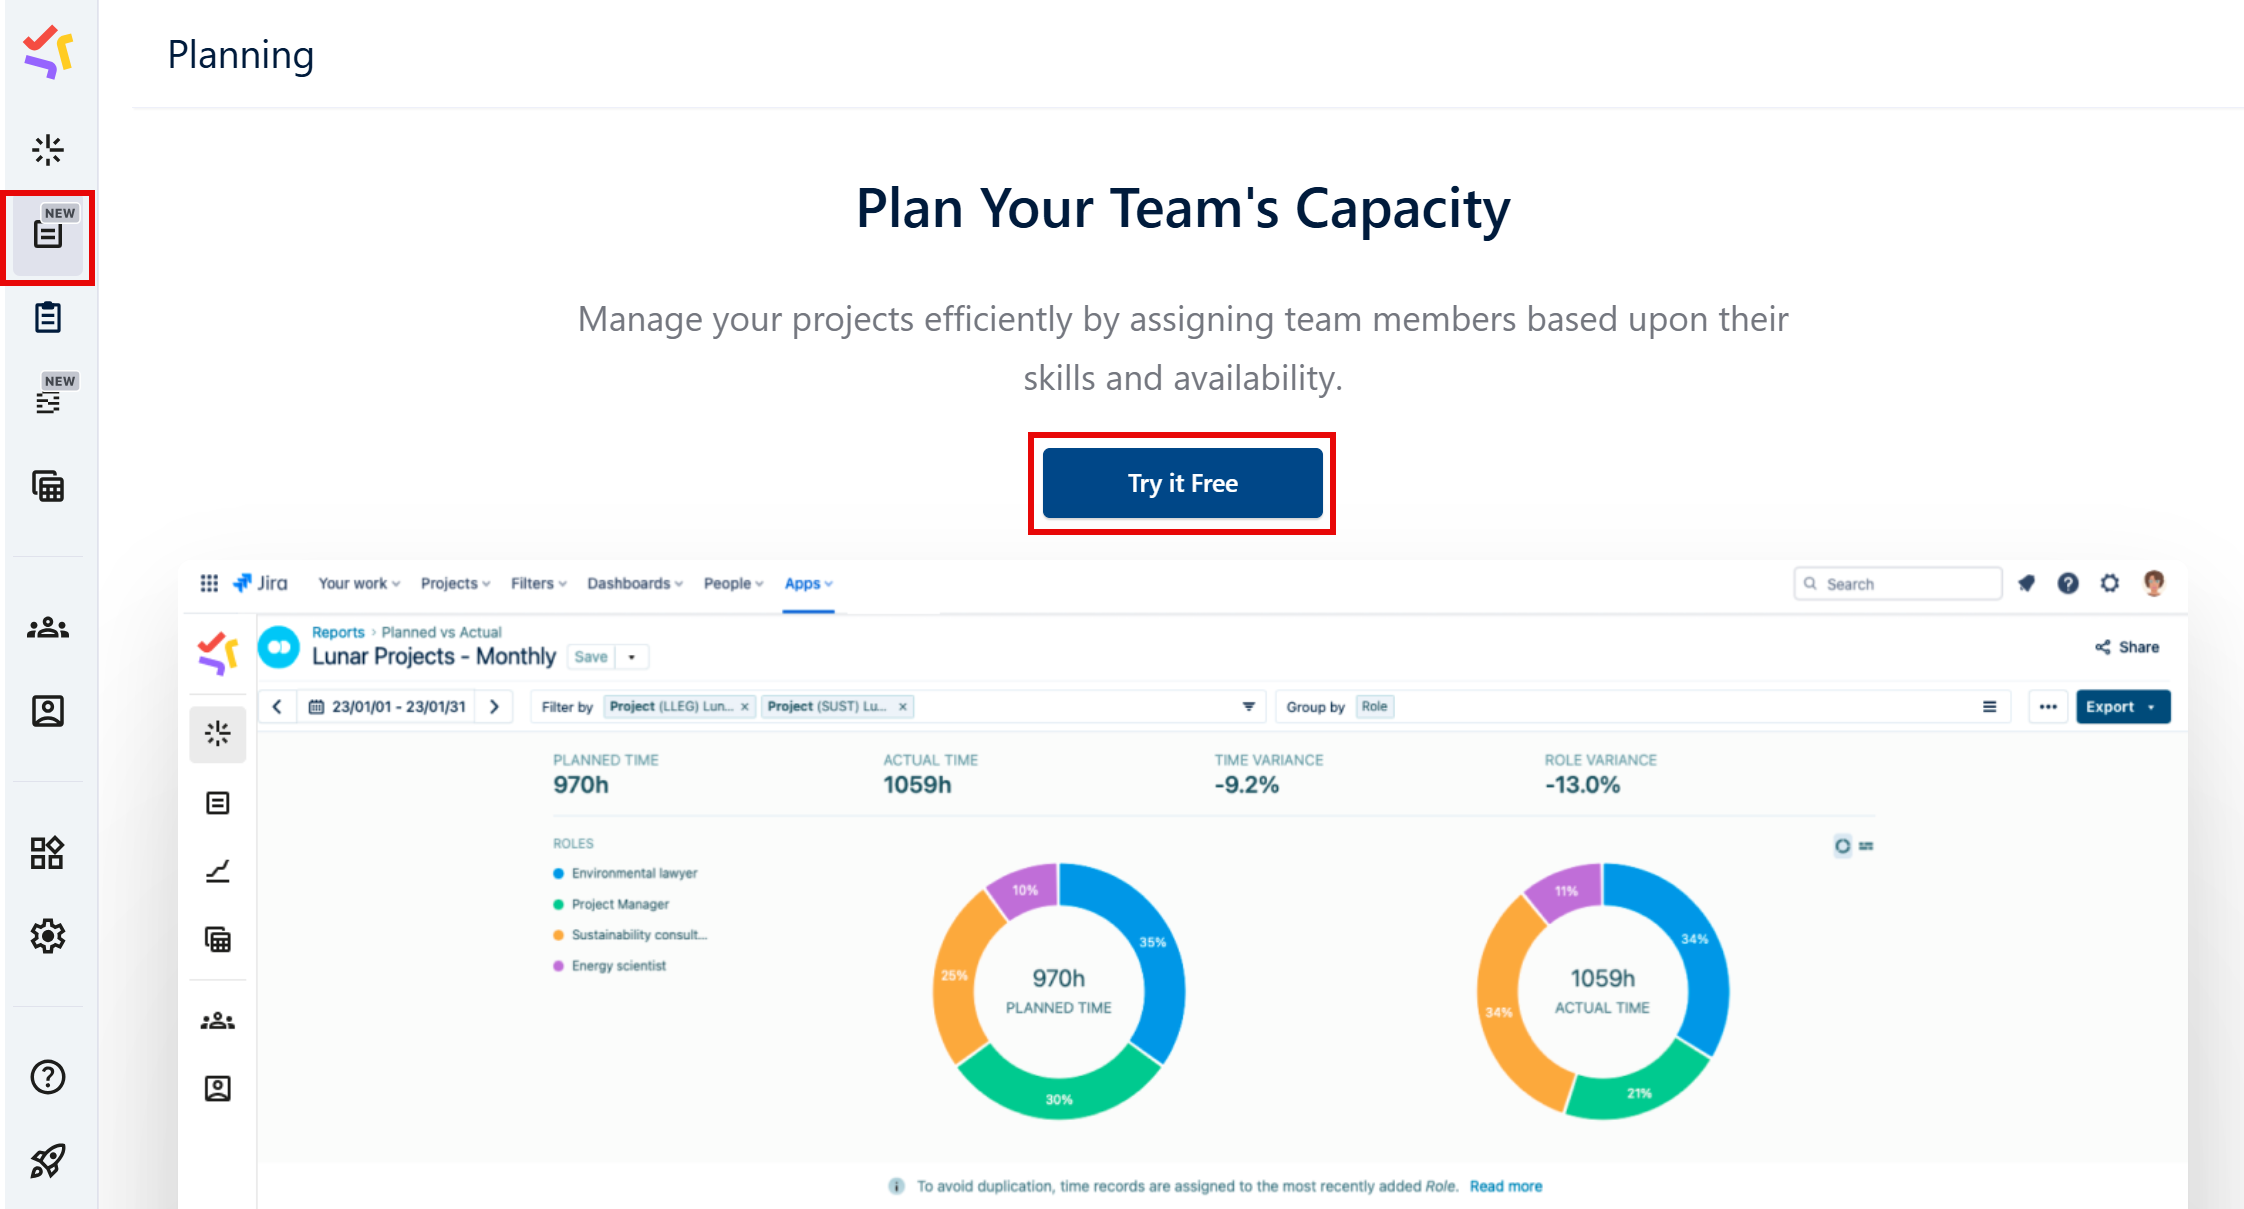Remove the Project (LLEG) filter chip
2244x1209 pixels.
pyautogui.click(x=745, y=706)
